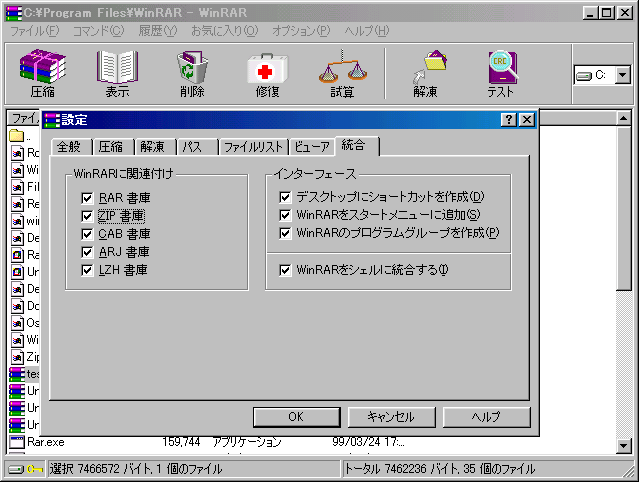Viewport: 639px width, 482px height.
Task: Toggle WinRARをスタートメニューに追加 checkbox
Action: tap(285, 215)
